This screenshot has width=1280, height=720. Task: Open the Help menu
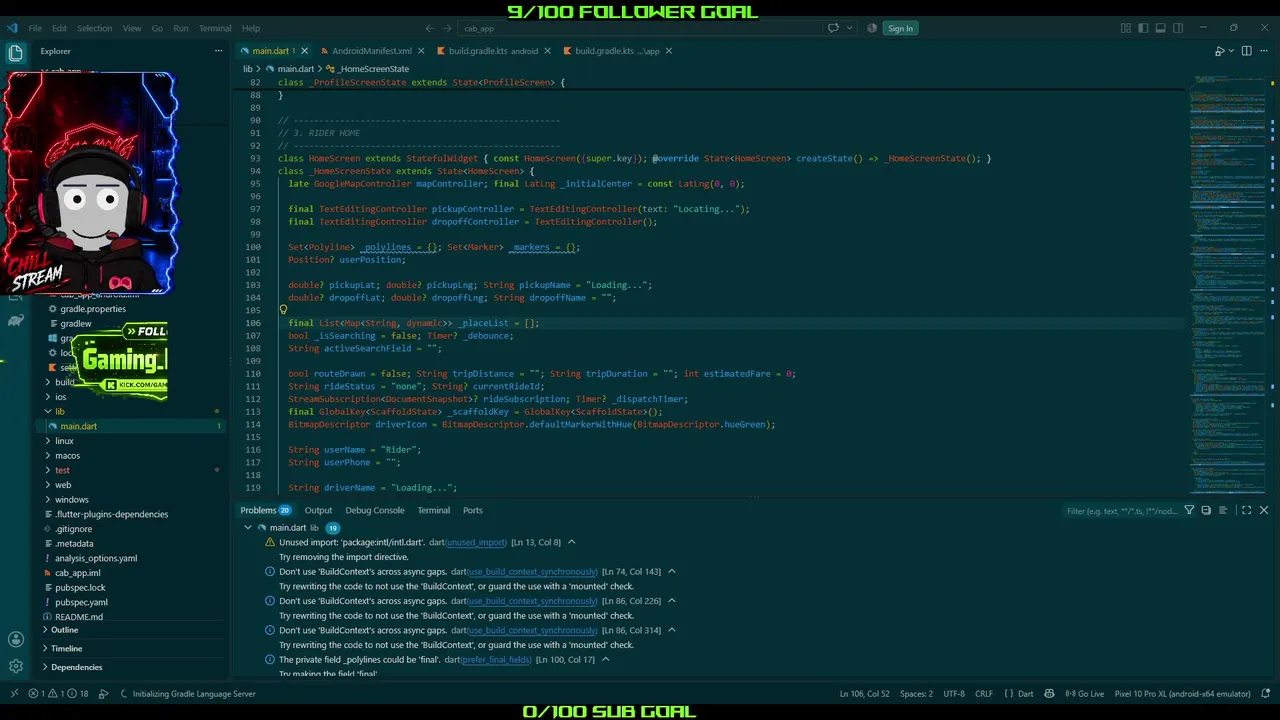click(x=251, y=28)
